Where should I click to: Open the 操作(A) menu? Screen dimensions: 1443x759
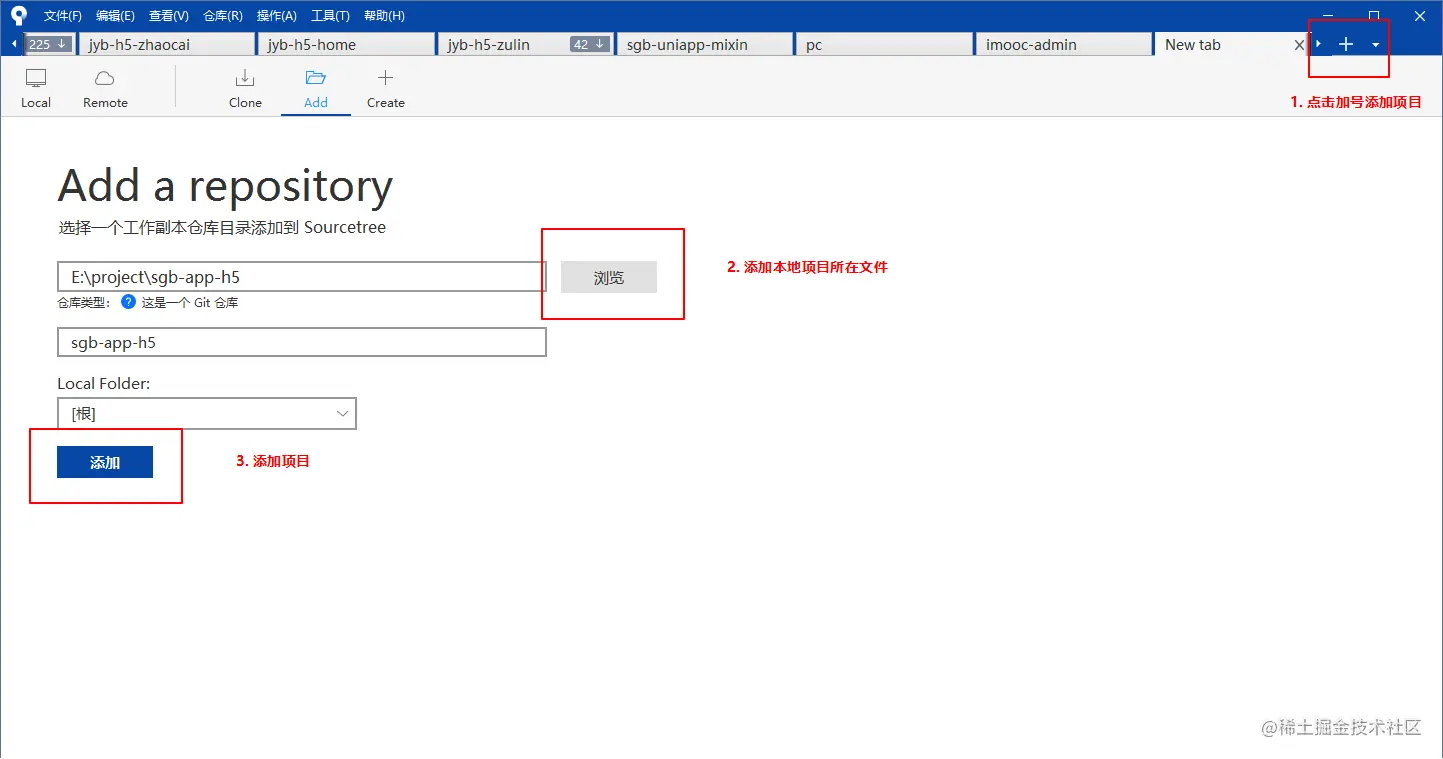pyautogui.click(x=277, y=16)
